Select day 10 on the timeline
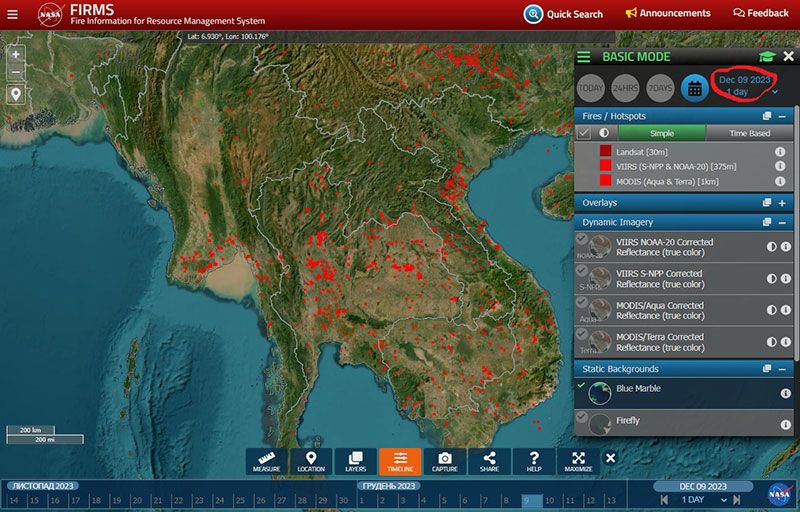Screen dimensions: 800x512 pos(549,501)
